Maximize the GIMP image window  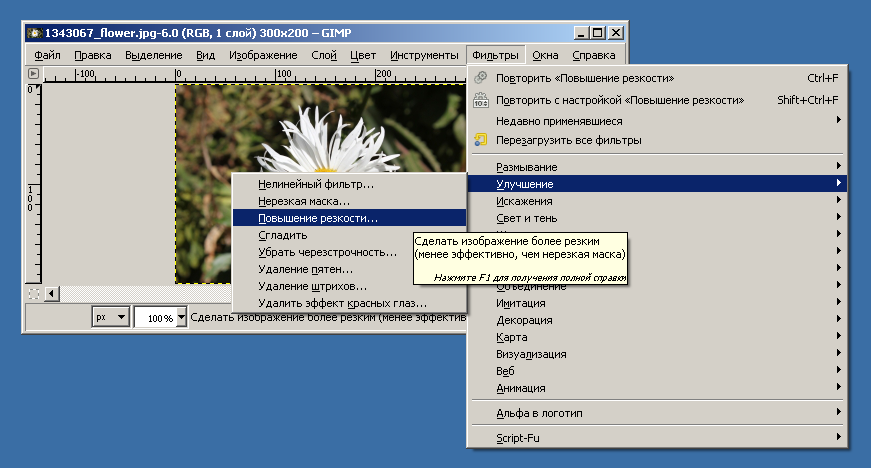[597, 33]
